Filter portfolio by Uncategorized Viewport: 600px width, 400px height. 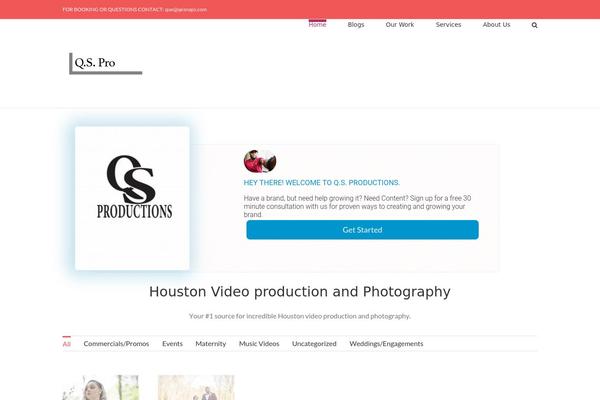click(x=314, y=344)
